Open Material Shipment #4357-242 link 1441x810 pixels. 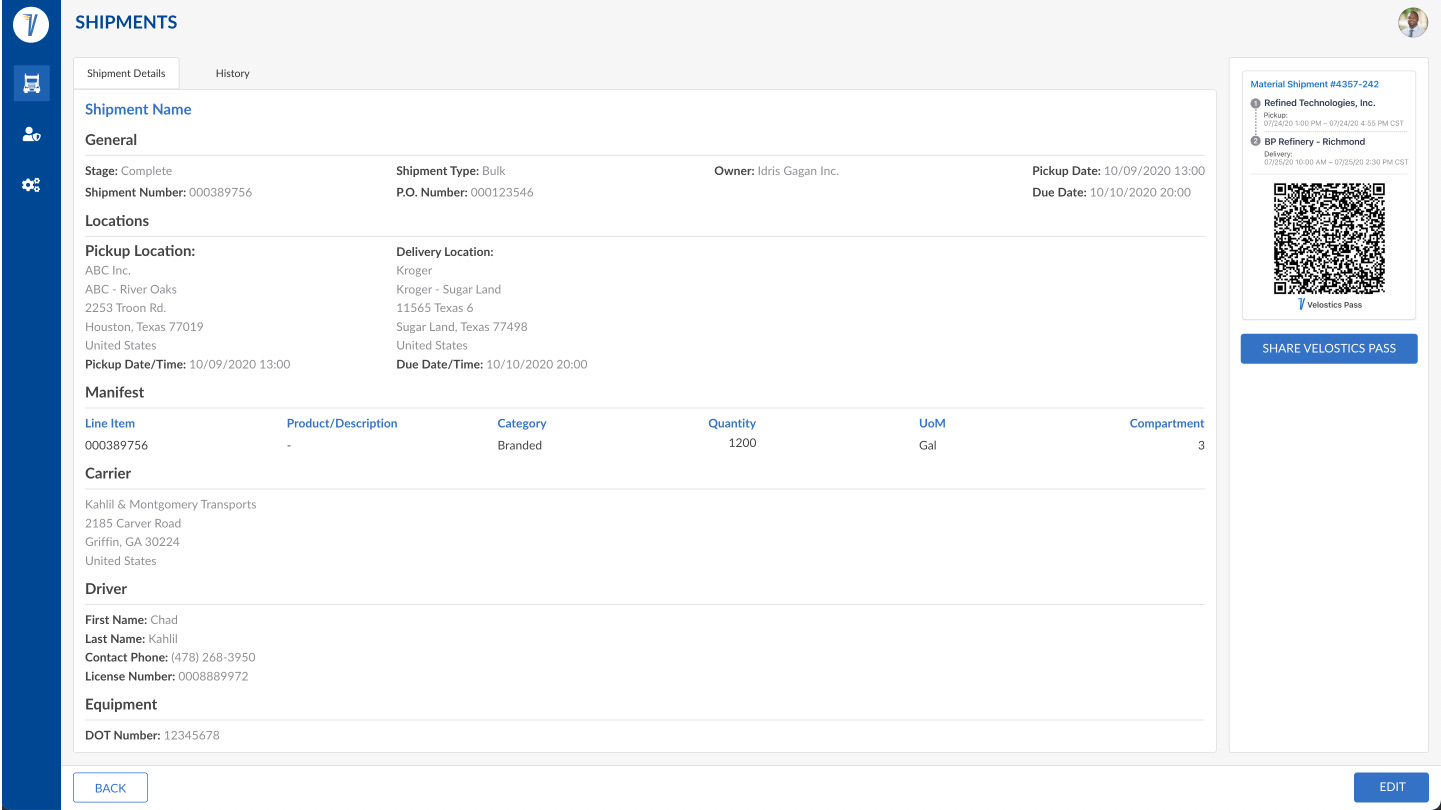pos(1314,85)
